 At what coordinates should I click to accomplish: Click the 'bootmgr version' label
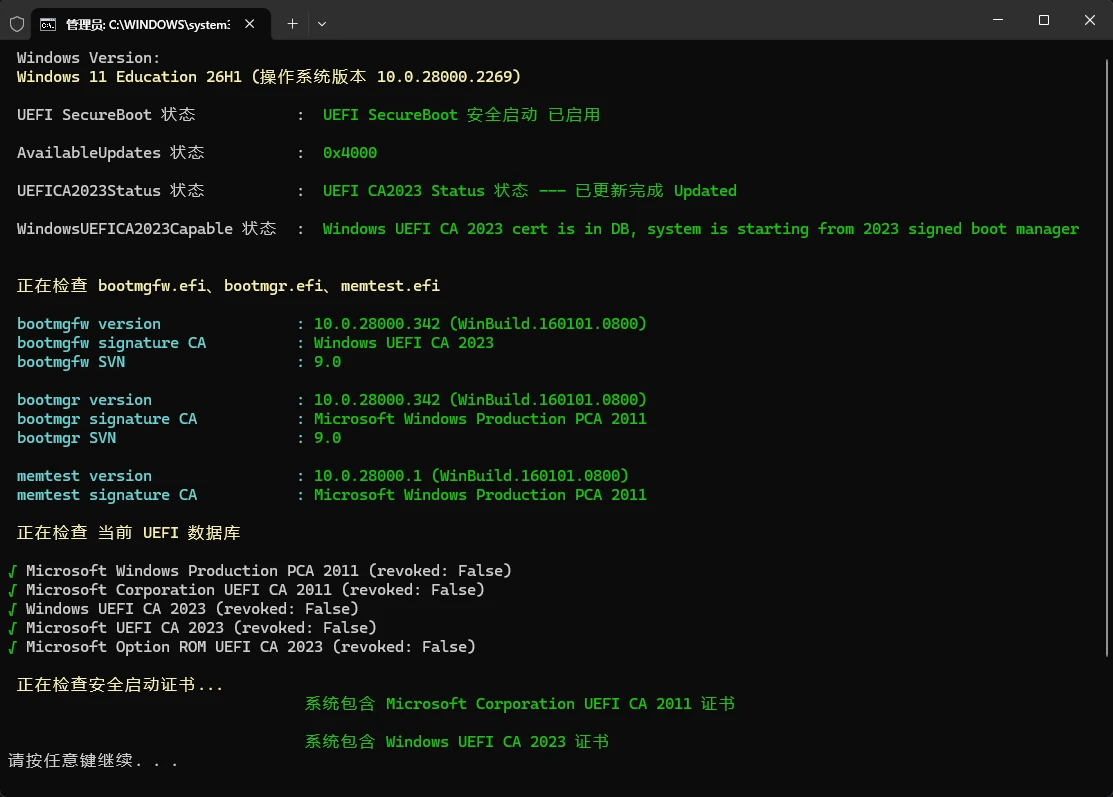coord(84,400)
